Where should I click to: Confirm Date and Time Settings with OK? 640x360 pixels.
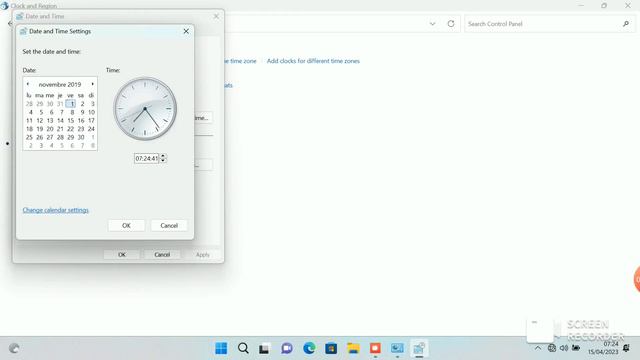tap(126, 225)
